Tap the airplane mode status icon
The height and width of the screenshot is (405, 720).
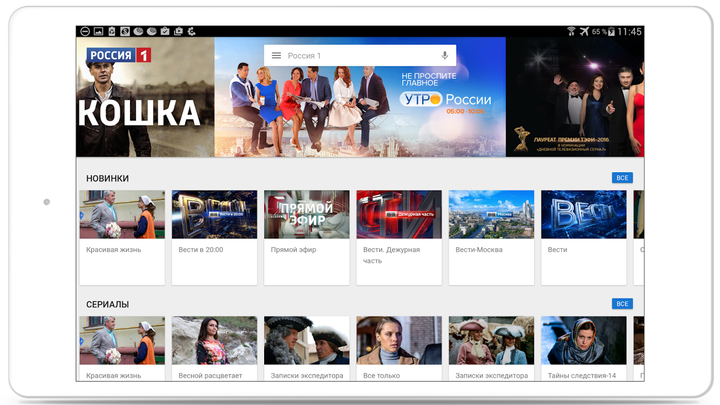584,32
